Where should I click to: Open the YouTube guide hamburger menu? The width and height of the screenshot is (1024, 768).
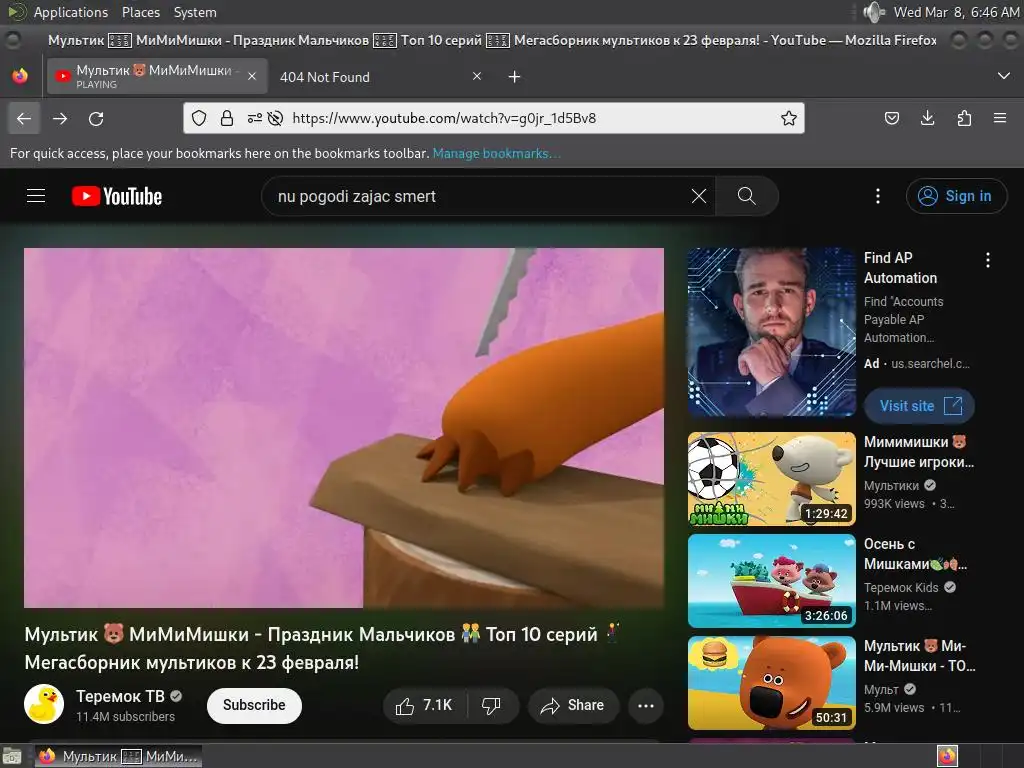click(x=36, y=196)
